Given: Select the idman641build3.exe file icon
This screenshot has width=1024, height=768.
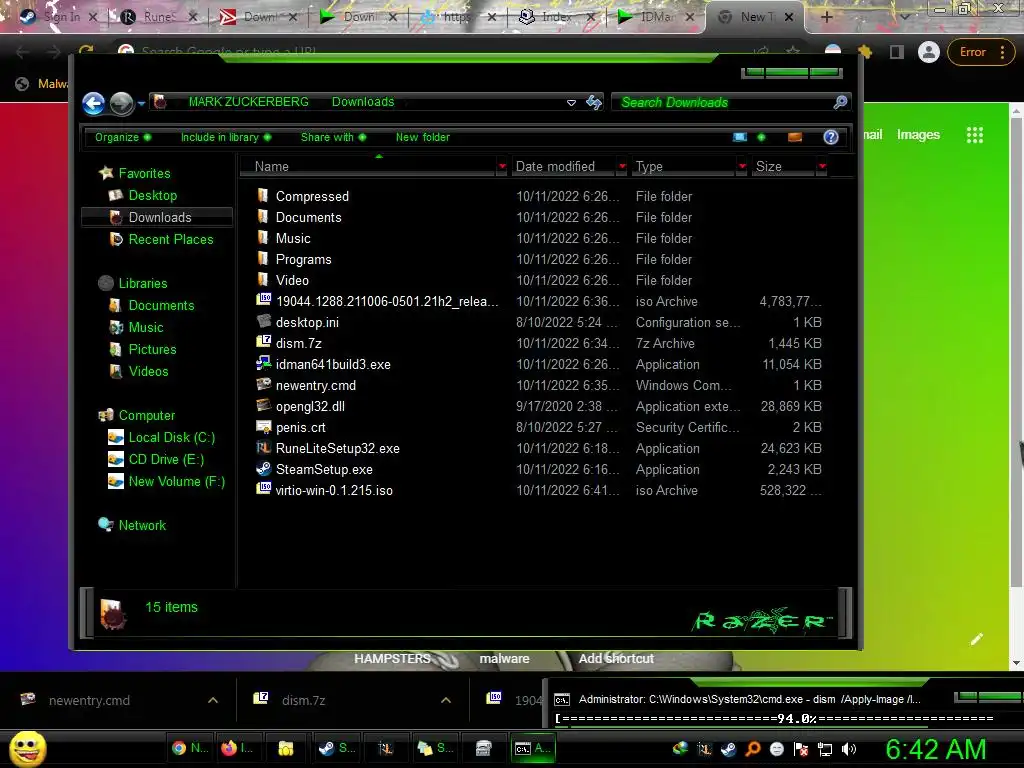Looking at the screenshot, I should pos(263,364).
